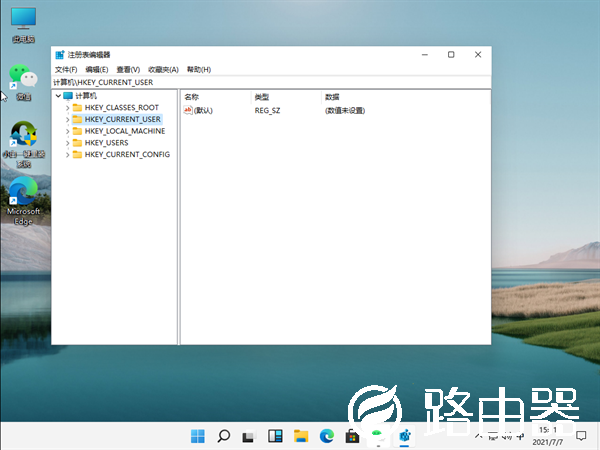Open the 此电脑 desktop icon
This screenshot has width=600, height=450.
point(23,25)
